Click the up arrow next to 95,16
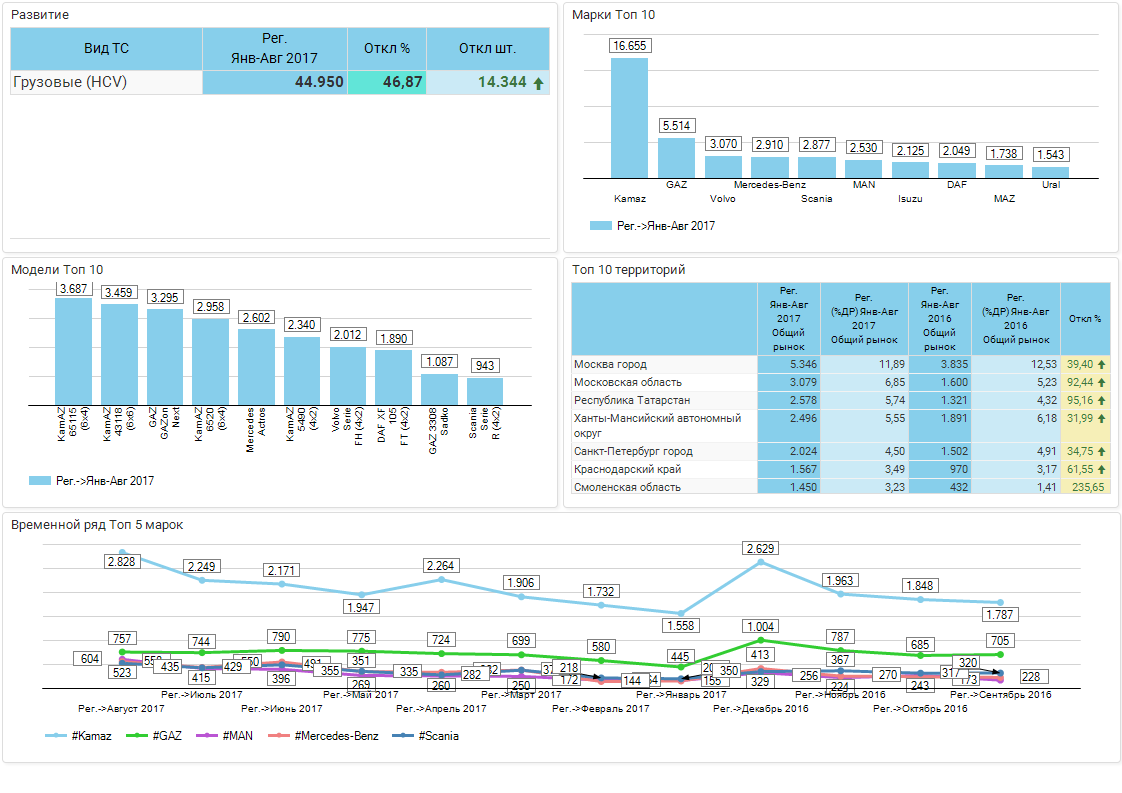Viewport: 1122px width, 793px height. 1101,400
